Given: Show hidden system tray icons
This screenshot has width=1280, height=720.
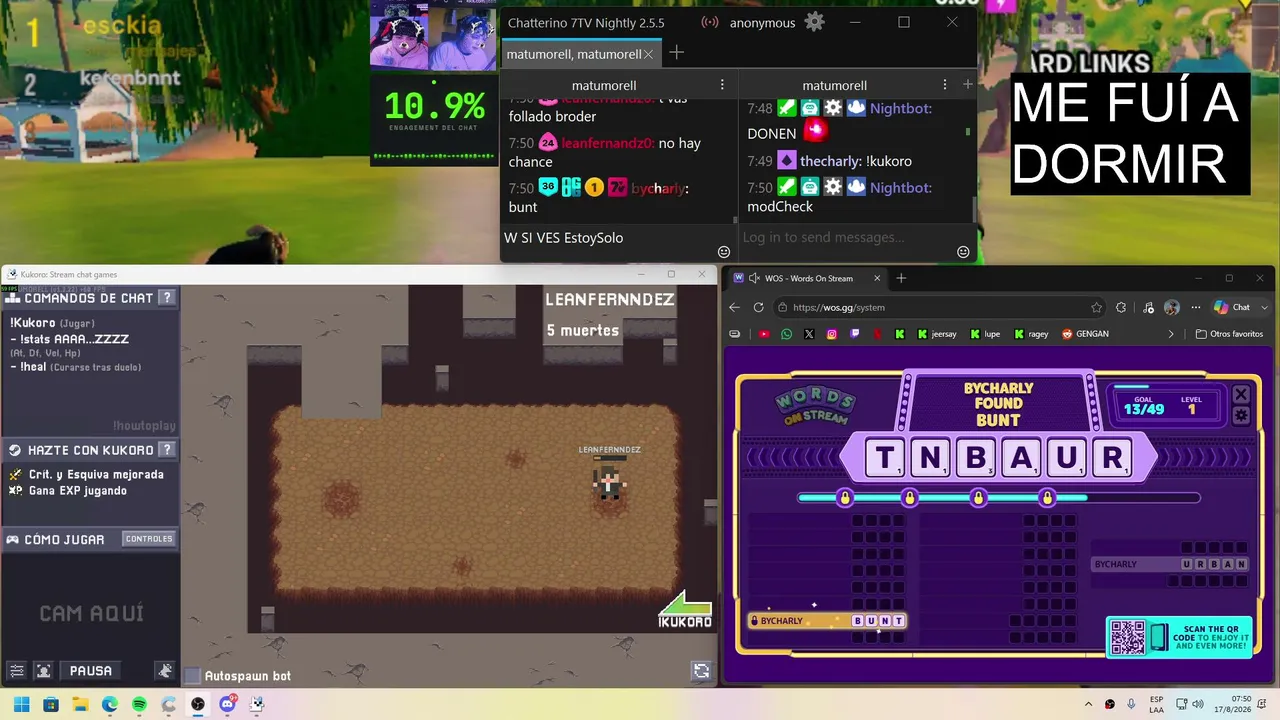Looking at the screenshot, I should (x=1088, y=704).
